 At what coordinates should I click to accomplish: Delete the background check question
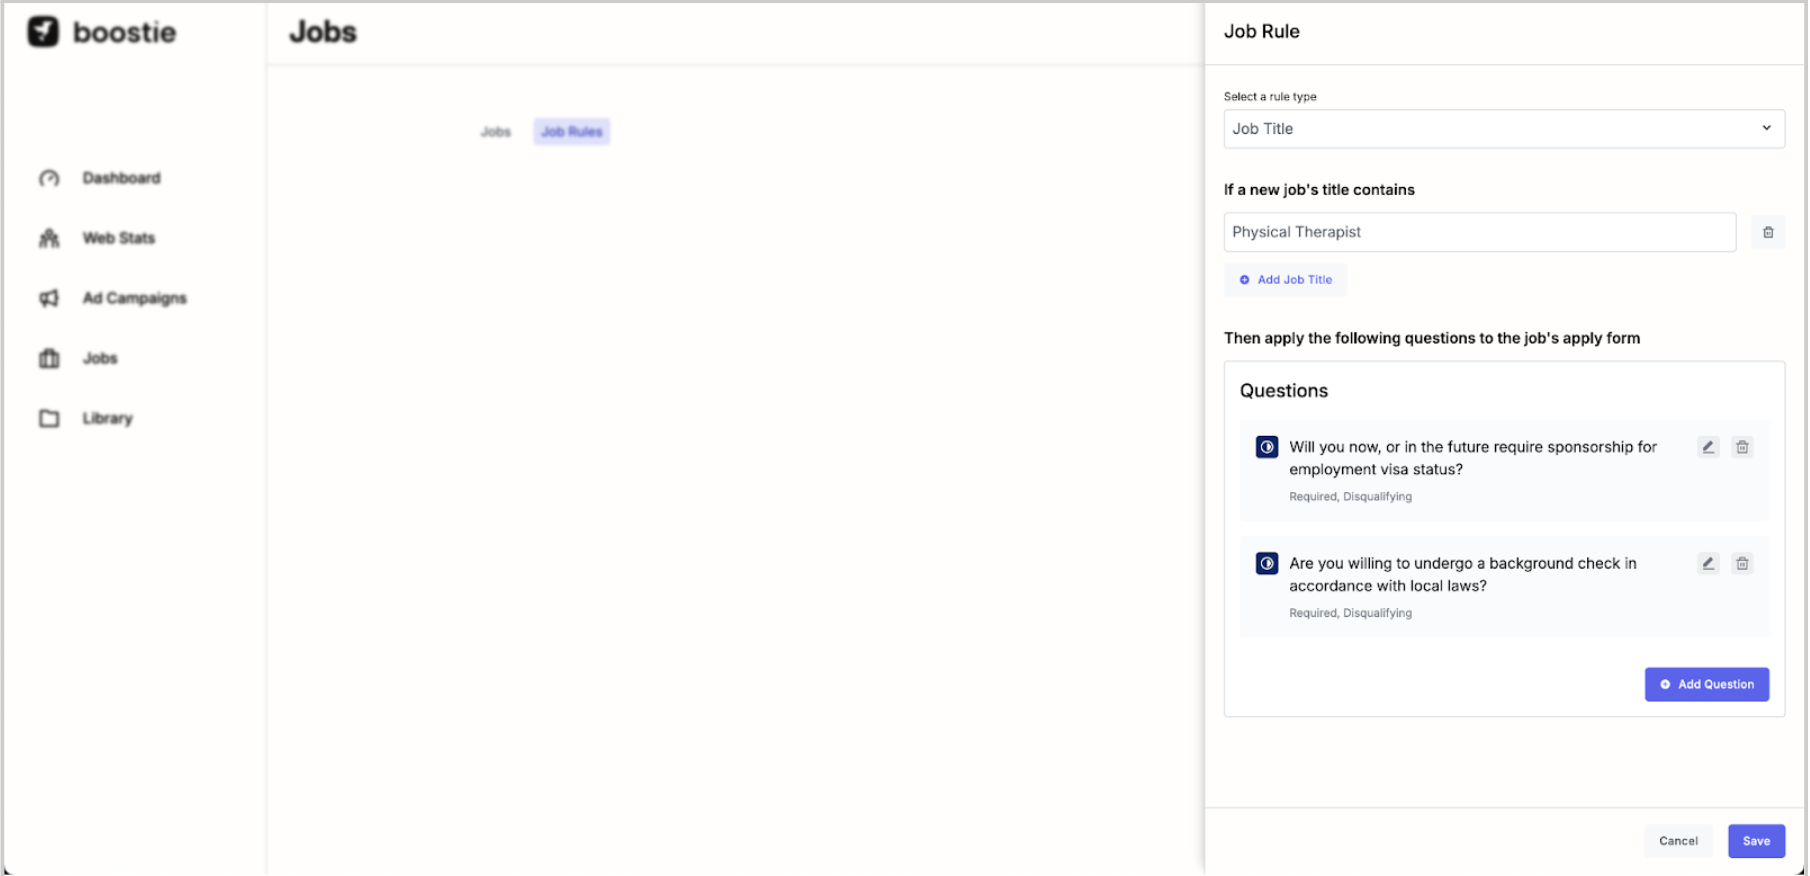pyautogui.click(x=1742, y=564)
